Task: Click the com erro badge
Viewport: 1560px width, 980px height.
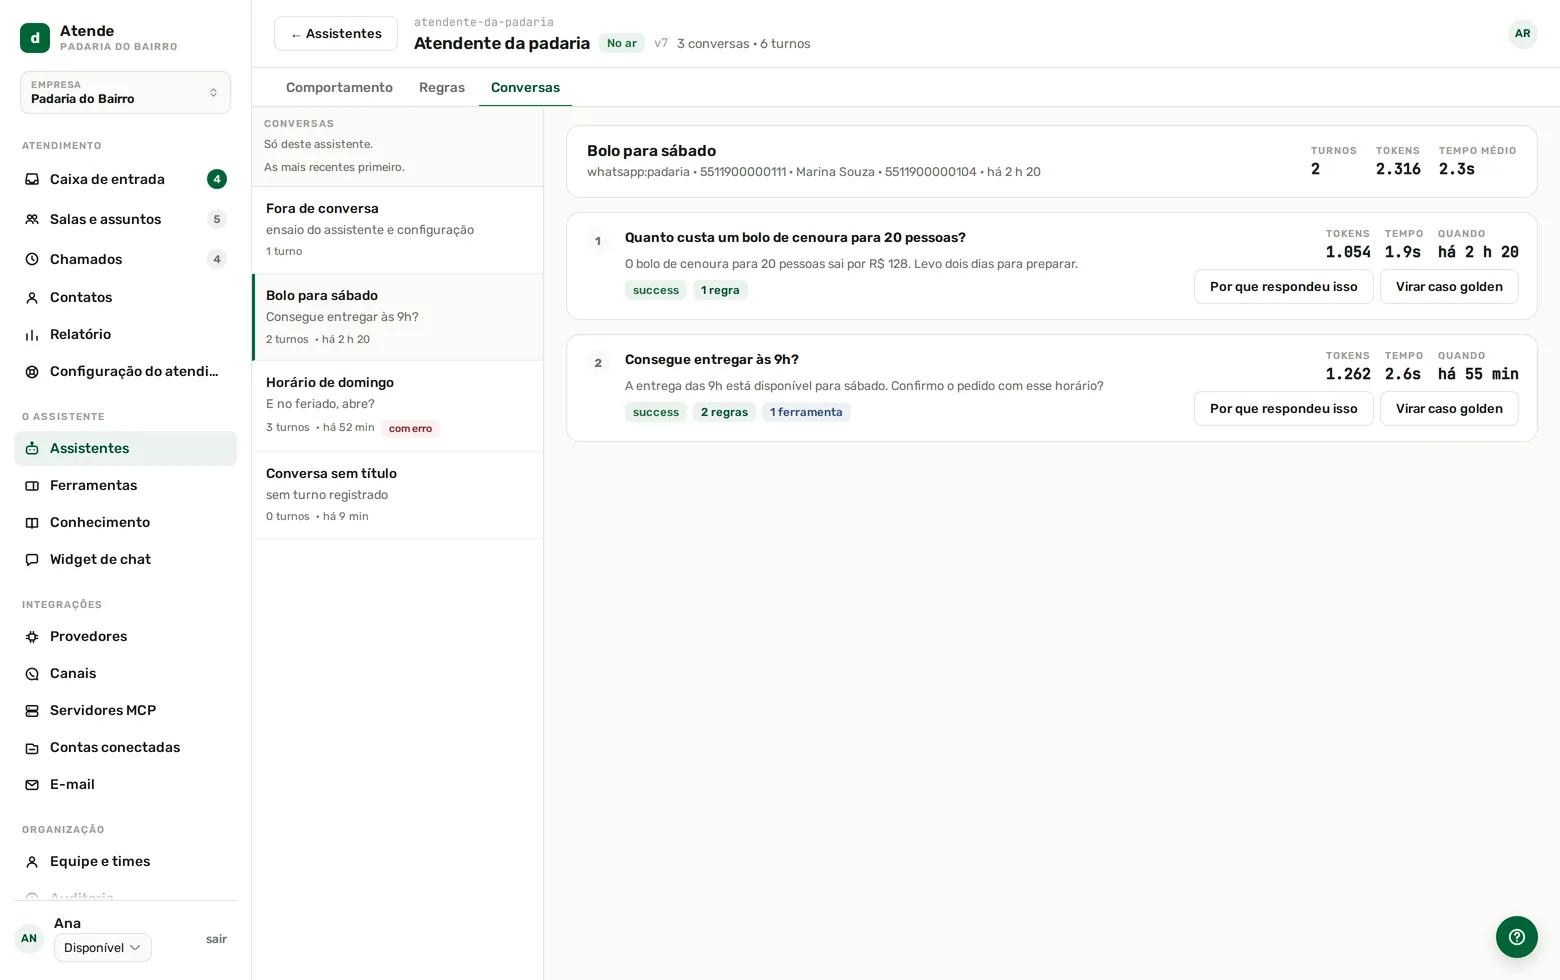Action: tap(410, 428)
